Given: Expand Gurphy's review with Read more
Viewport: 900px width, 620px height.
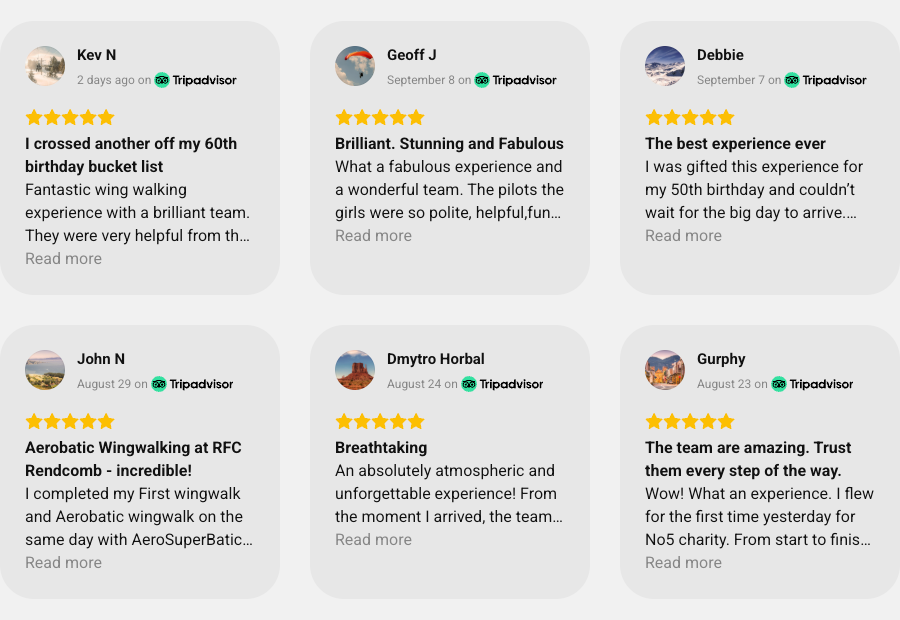Looking at the screenshot, I should (683, 563).
